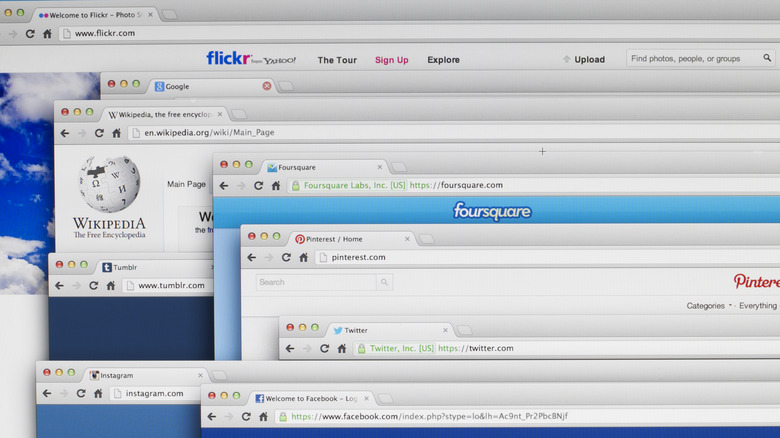780x438 pixels.
Task: Close the Google tab with its X
Action: [x=267, y=86]
